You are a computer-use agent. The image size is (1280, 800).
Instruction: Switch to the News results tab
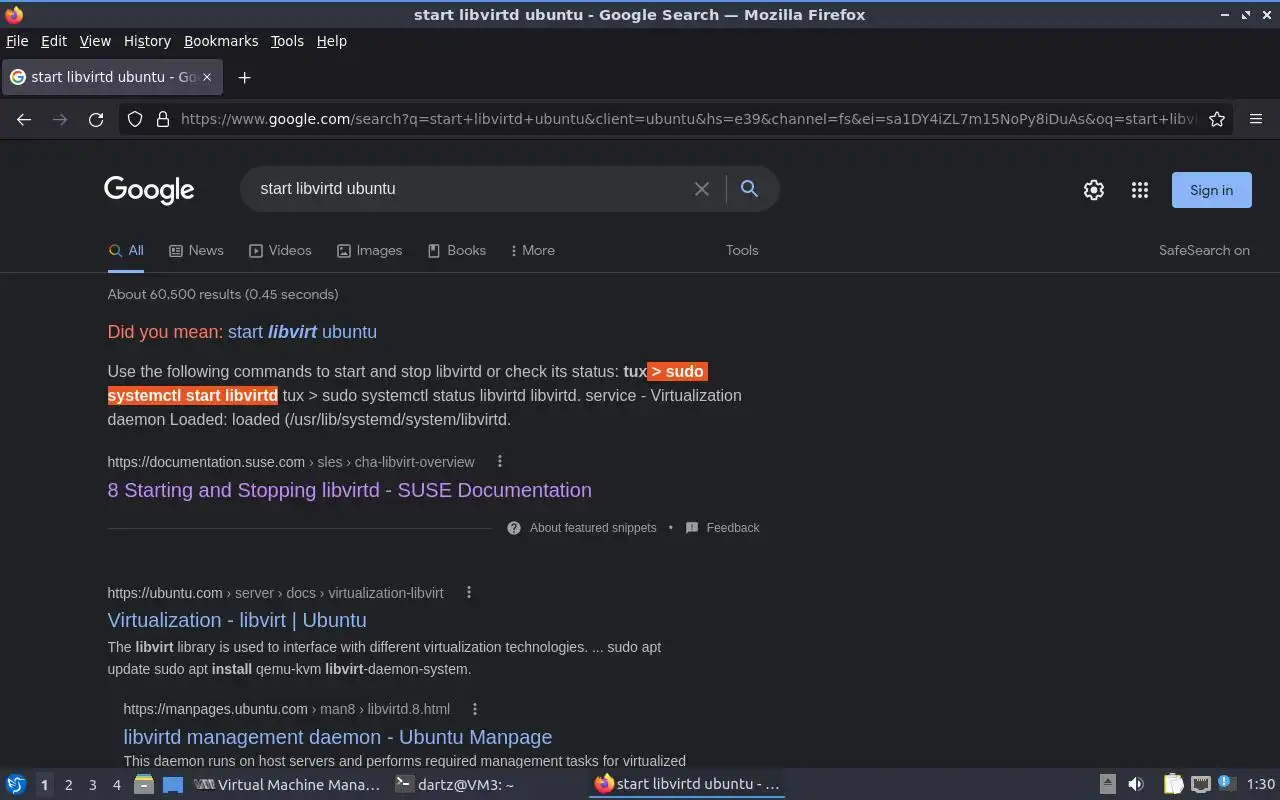(196, 251)
